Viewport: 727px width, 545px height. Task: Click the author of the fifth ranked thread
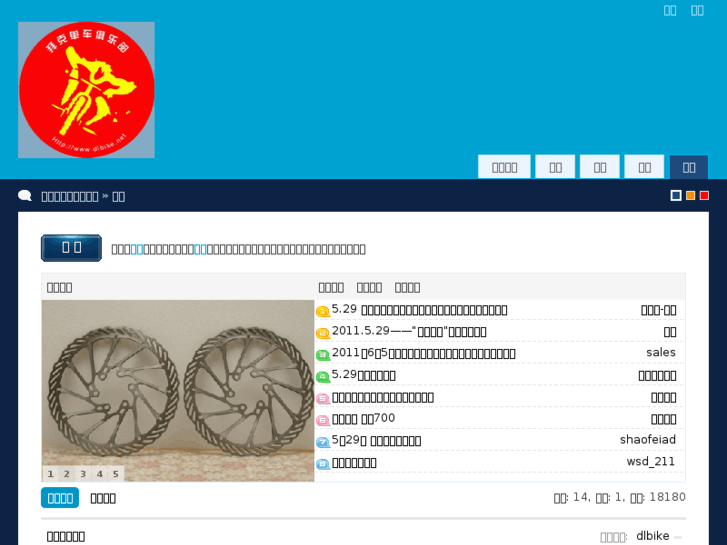coord(663,398)
